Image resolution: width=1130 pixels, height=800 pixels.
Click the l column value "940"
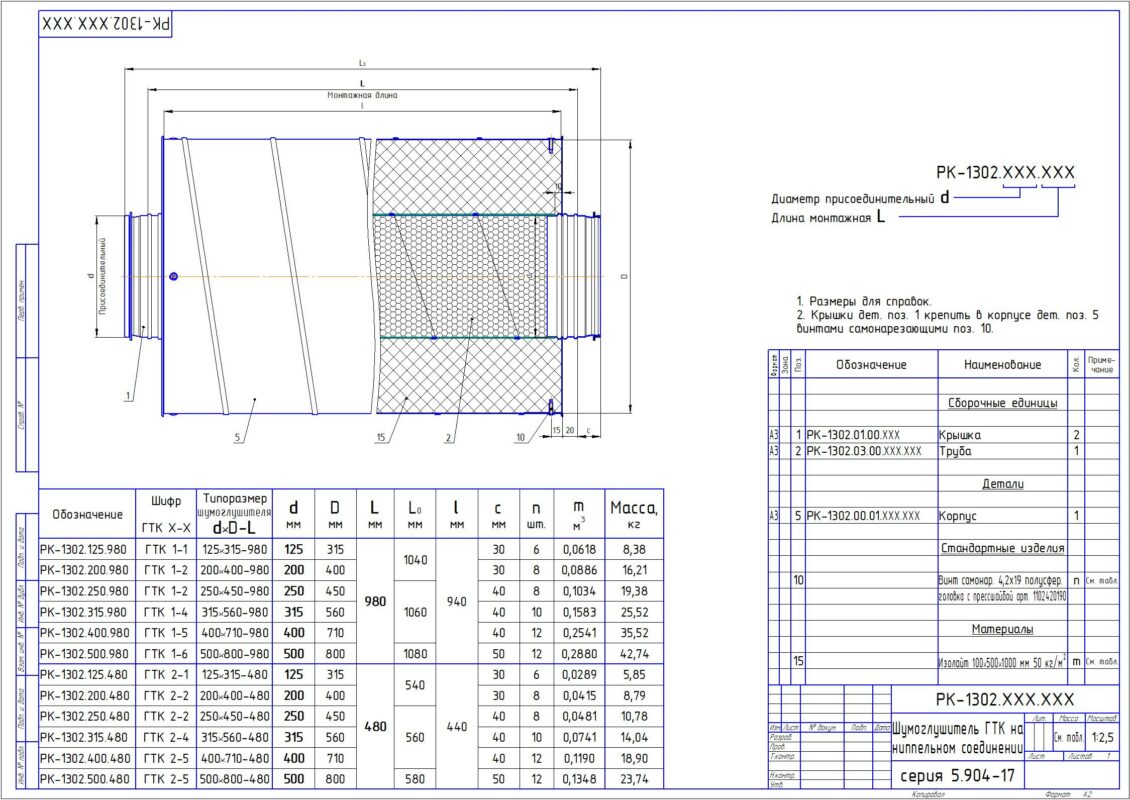pyautogui.click(x=457, y=602)
